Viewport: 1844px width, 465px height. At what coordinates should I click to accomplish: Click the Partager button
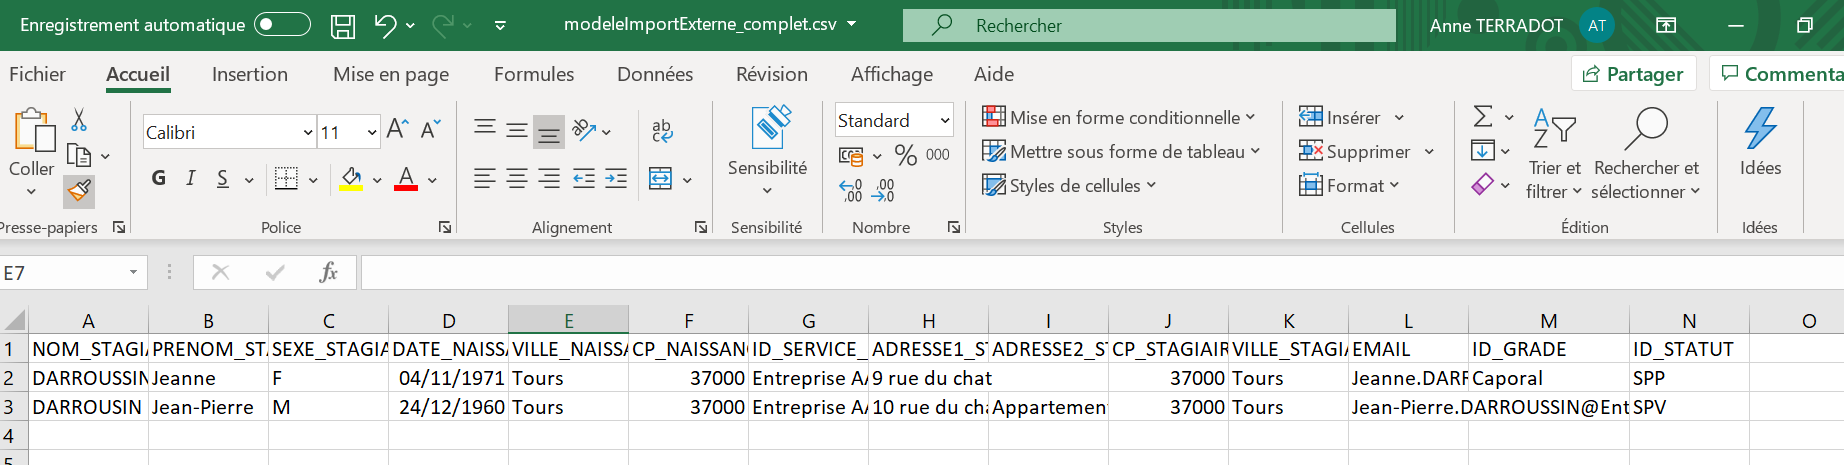pyautogui.click(x=1634, y=74)
